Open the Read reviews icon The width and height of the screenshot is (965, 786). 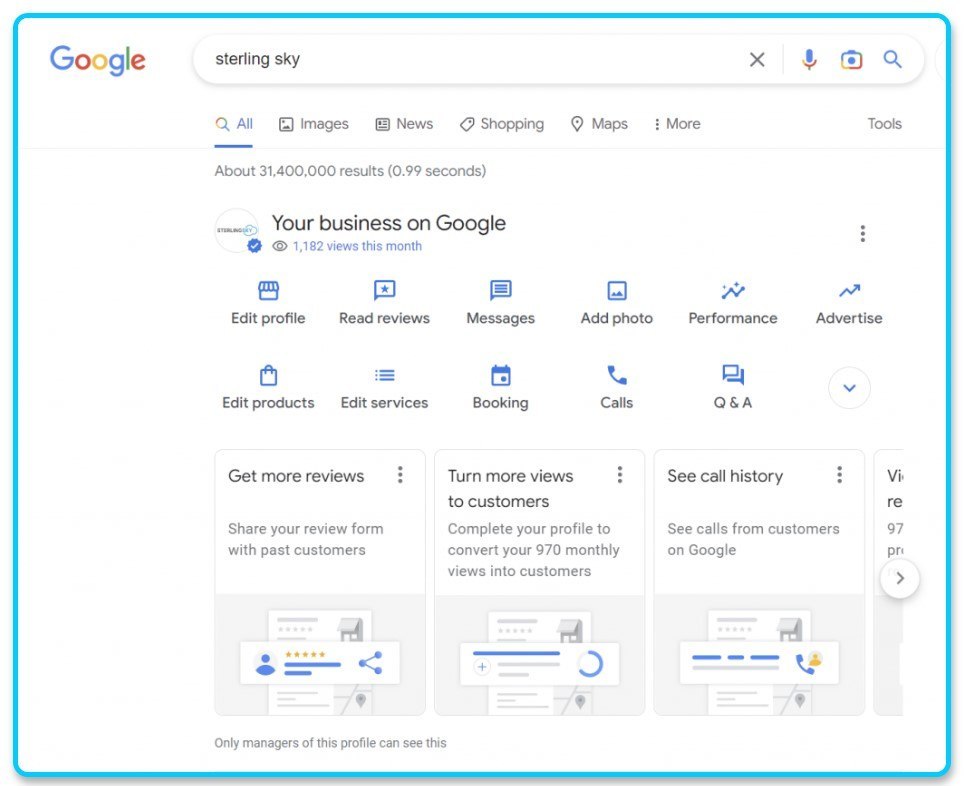coord(385,290)
